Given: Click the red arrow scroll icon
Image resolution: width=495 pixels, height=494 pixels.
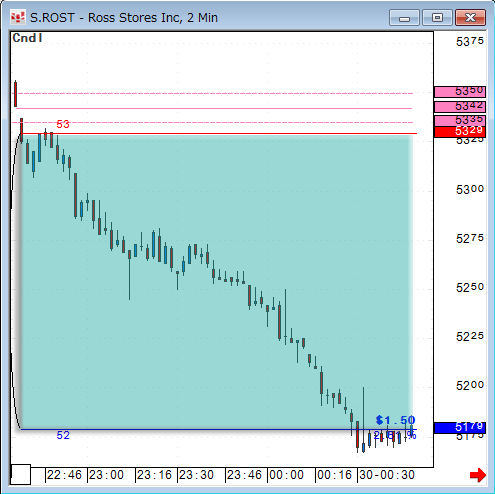Looking at the screenshot, I should pos(478,475).
